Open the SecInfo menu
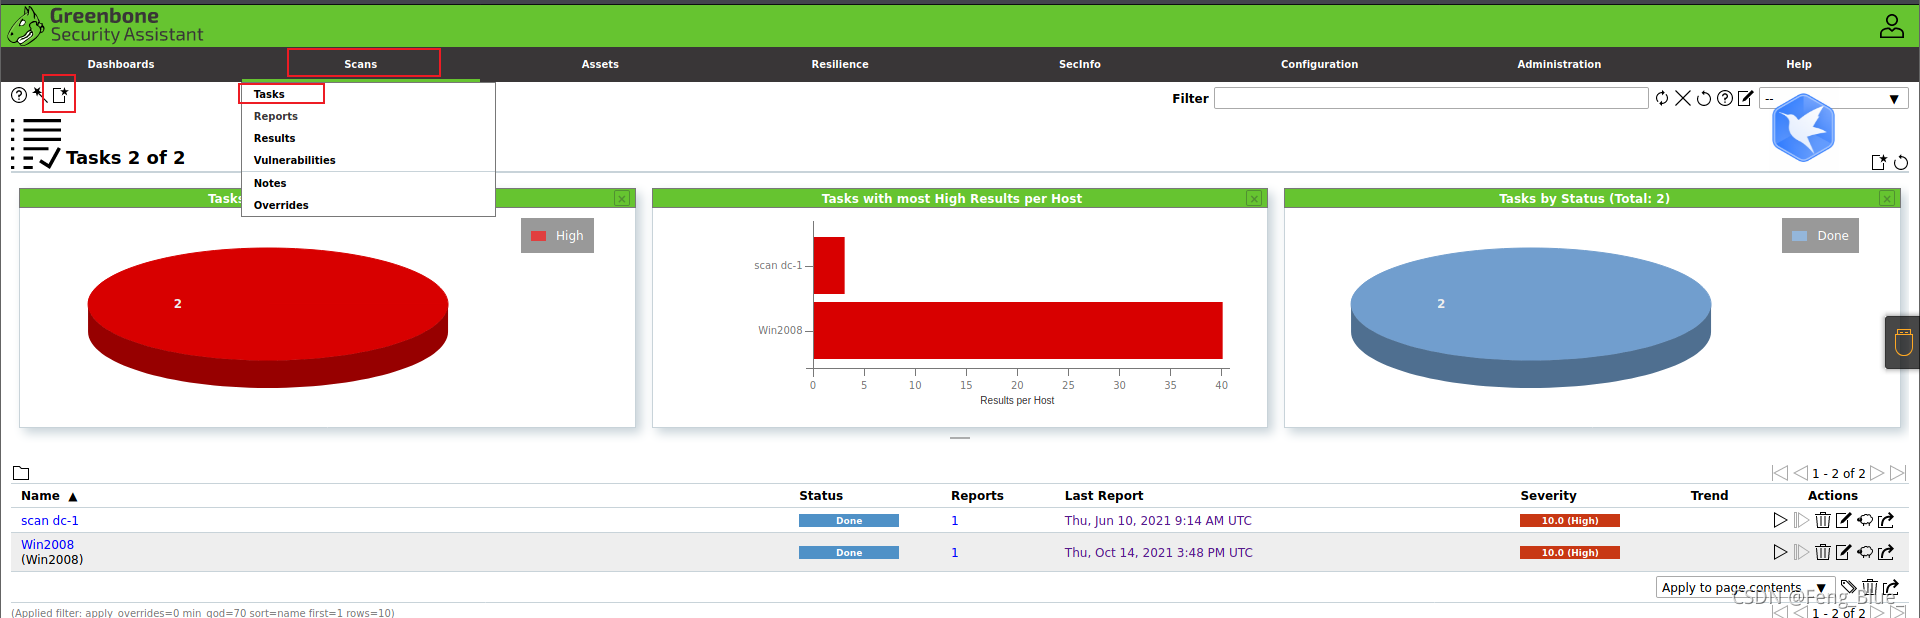 [1080, 64]
